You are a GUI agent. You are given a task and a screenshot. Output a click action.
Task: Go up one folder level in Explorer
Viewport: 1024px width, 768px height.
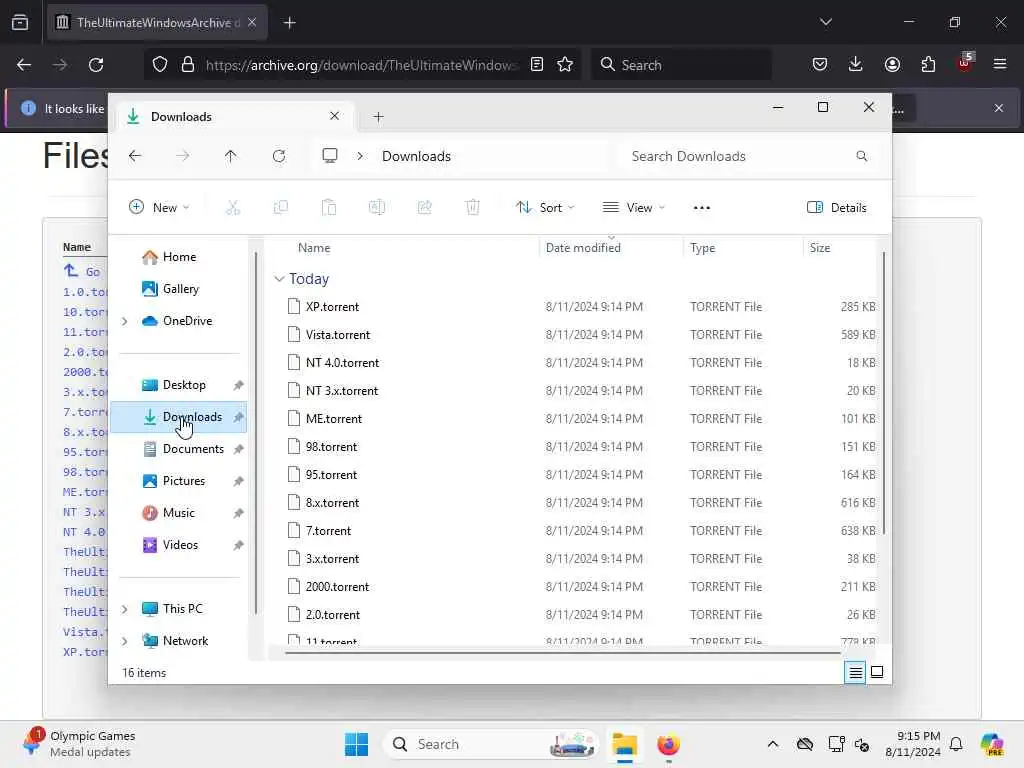click(231, 156)
